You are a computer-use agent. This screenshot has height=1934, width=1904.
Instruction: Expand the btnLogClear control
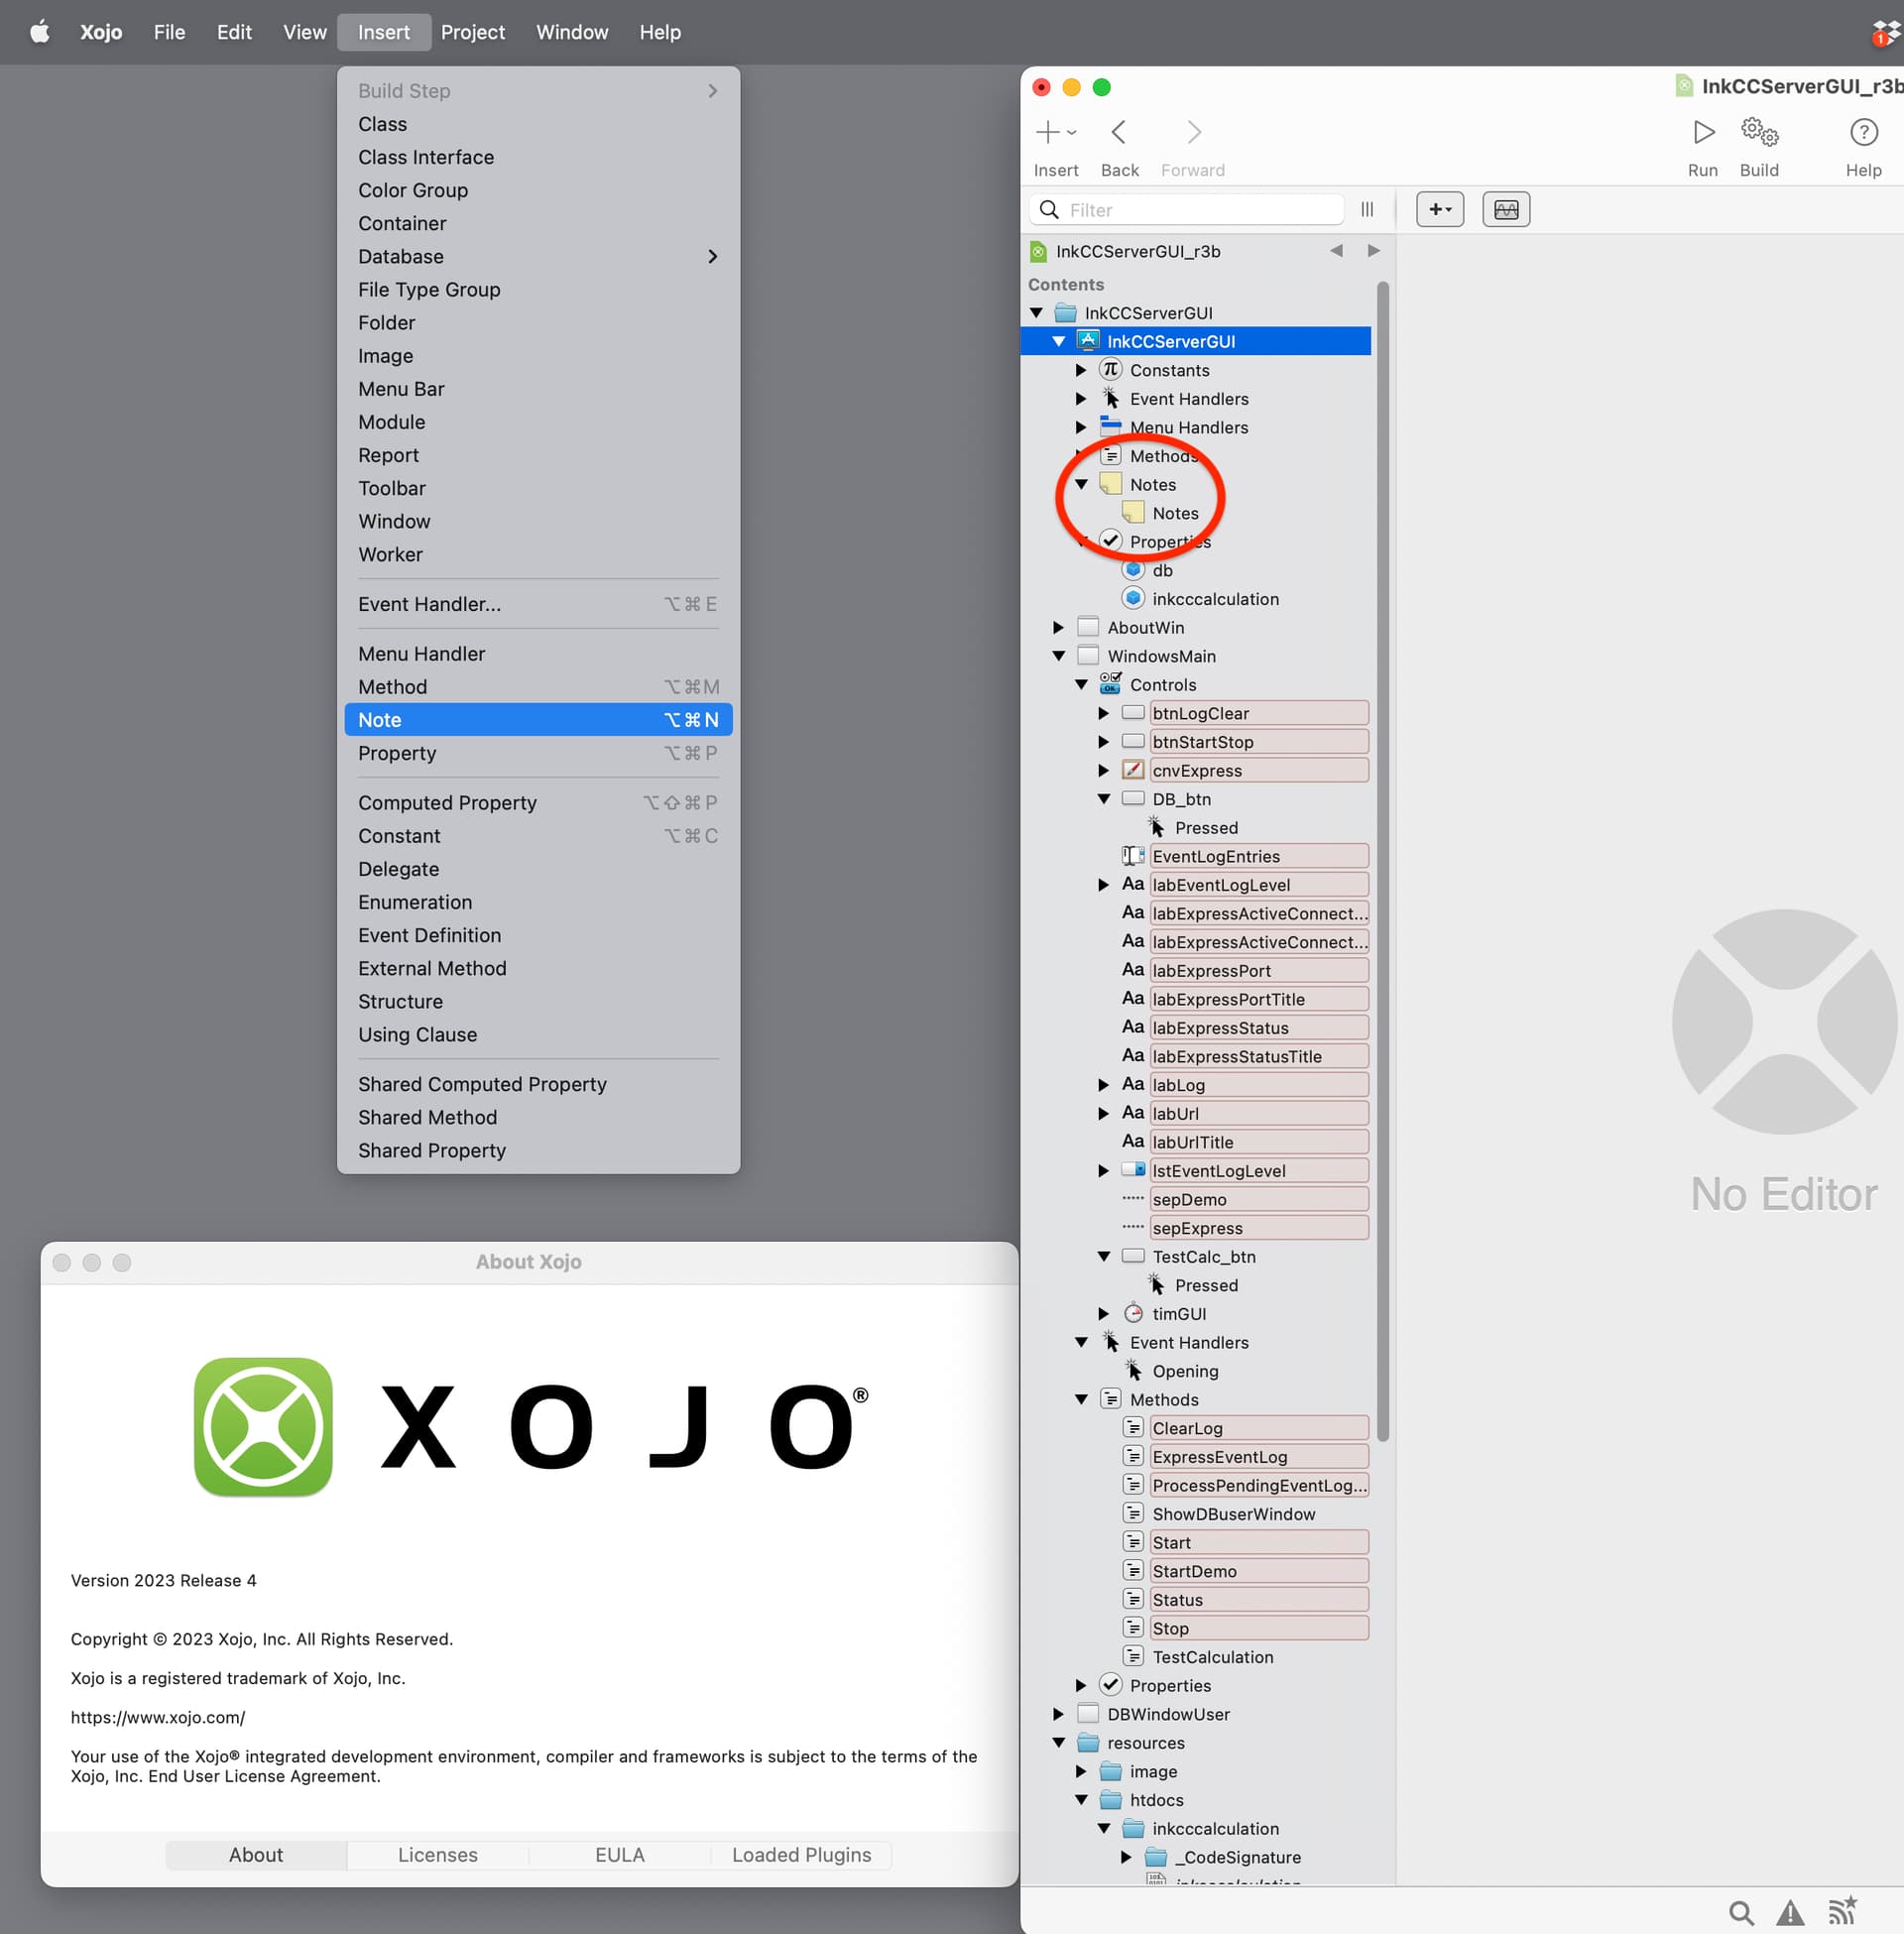coord(1103,712)
